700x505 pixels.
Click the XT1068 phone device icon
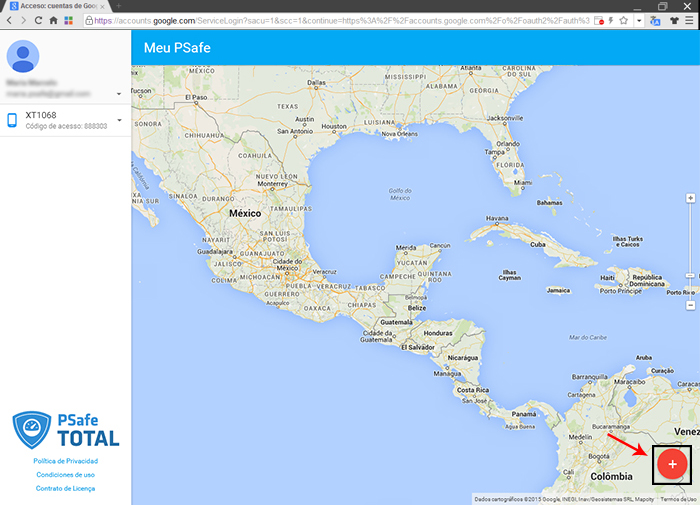tap(13, 121)
